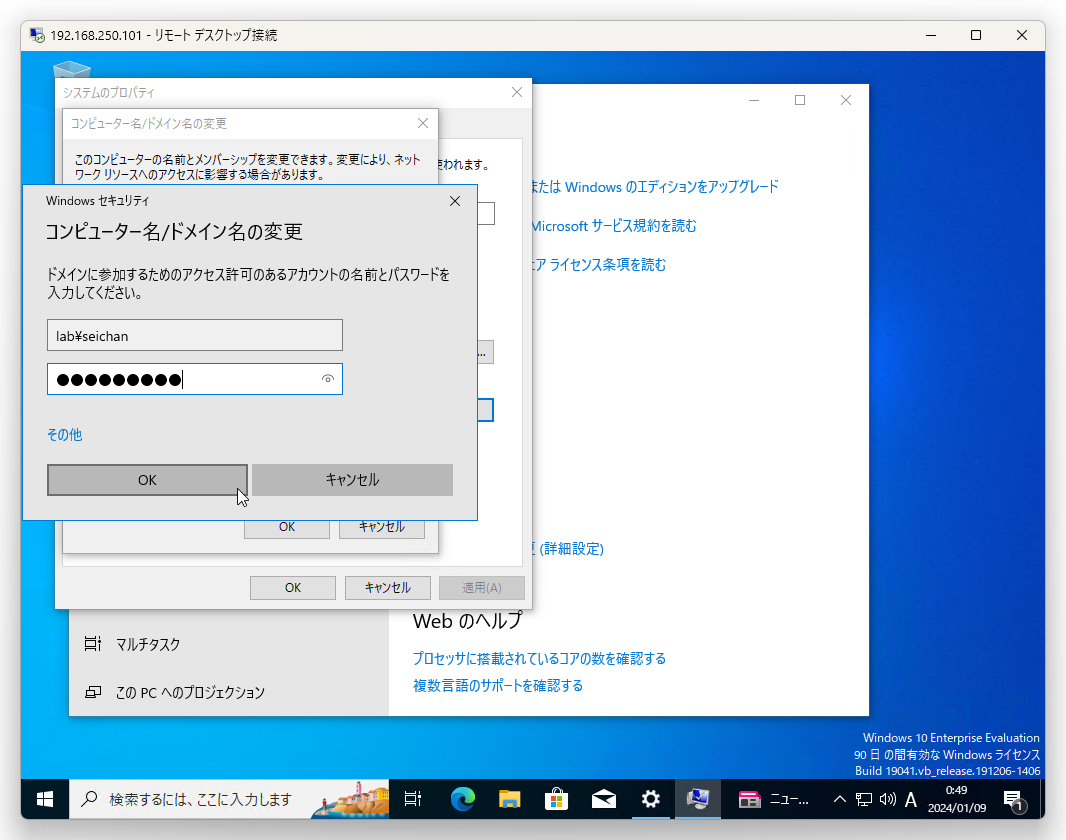Open the volume tray icon
Screen dimensions: 1066x840
coord(887,799)
